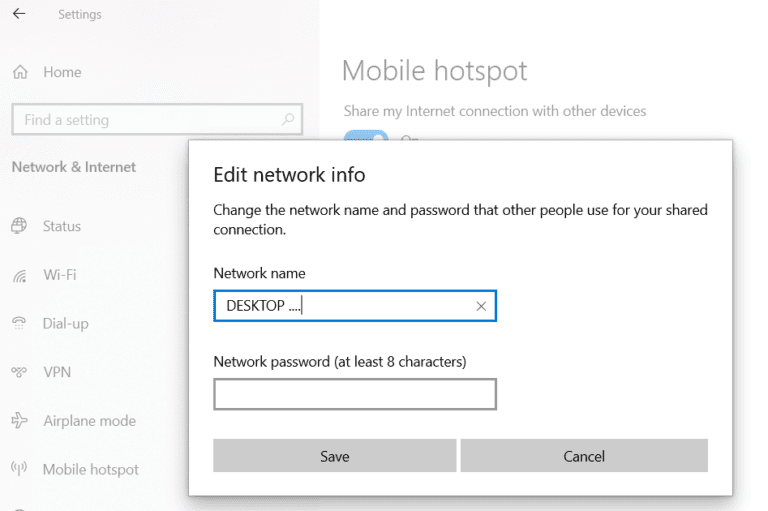Image resolution: width=768 pixels, height=511 pixels.
Task: Go back using the Settings back arrow
Action: 19,14
